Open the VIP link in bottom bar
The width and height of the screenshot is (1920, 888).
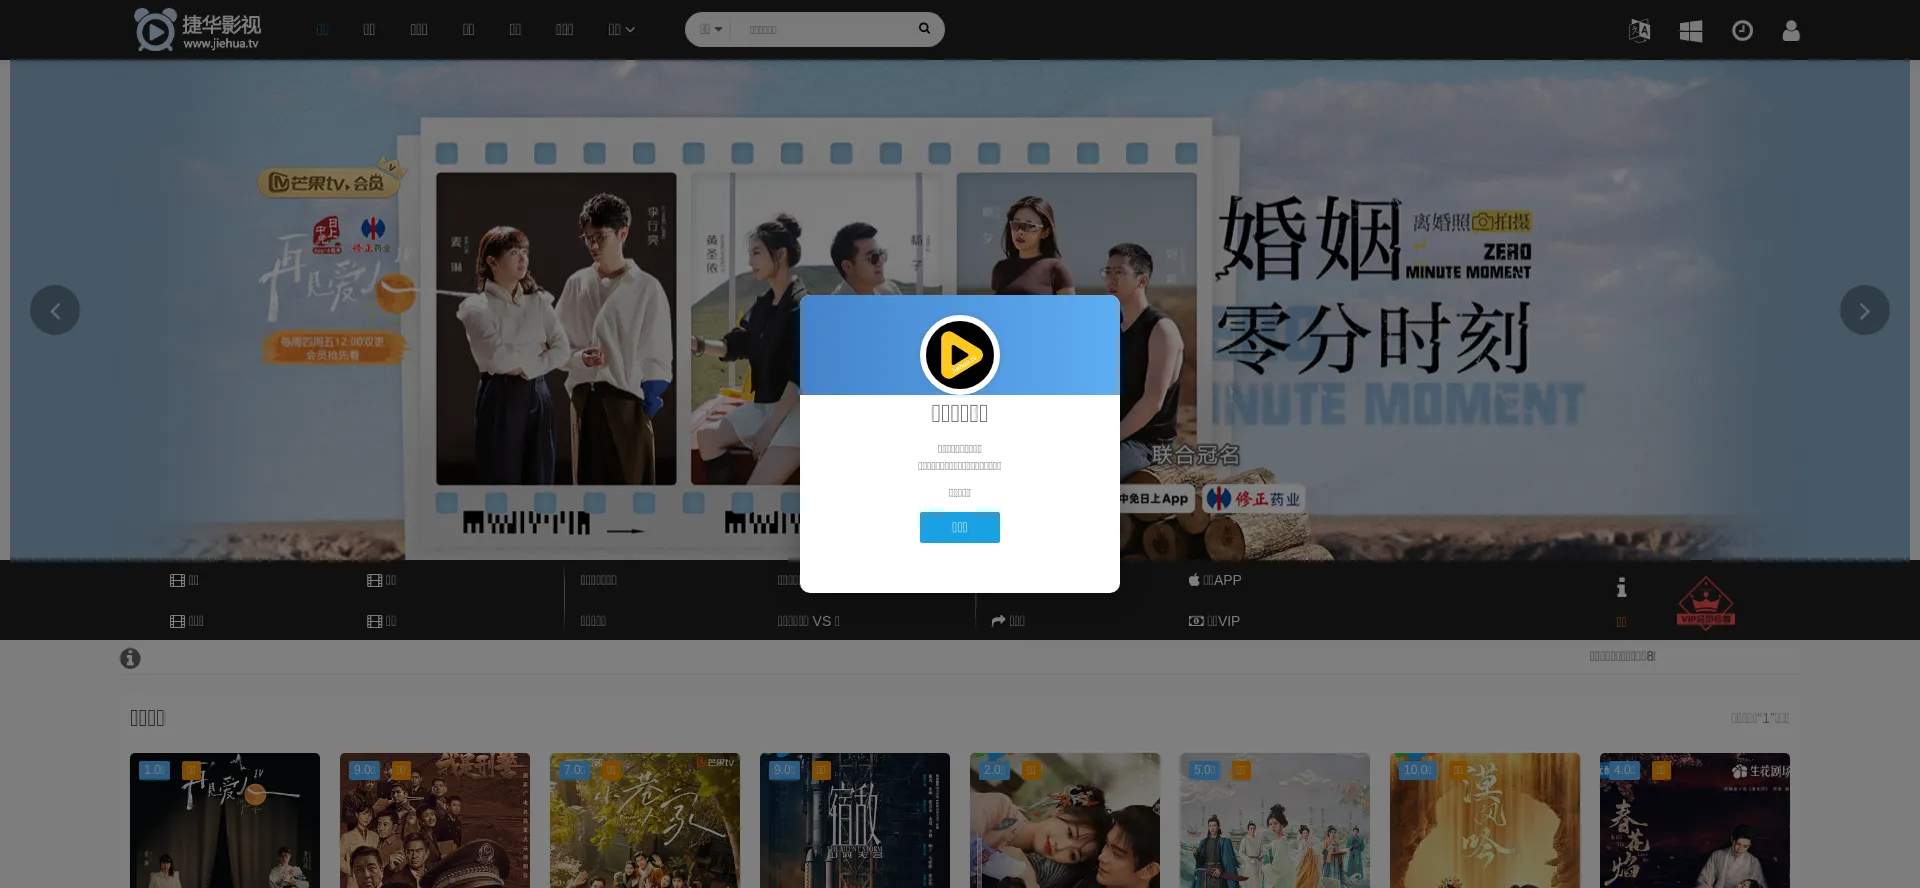click(x=1214, y=621)
